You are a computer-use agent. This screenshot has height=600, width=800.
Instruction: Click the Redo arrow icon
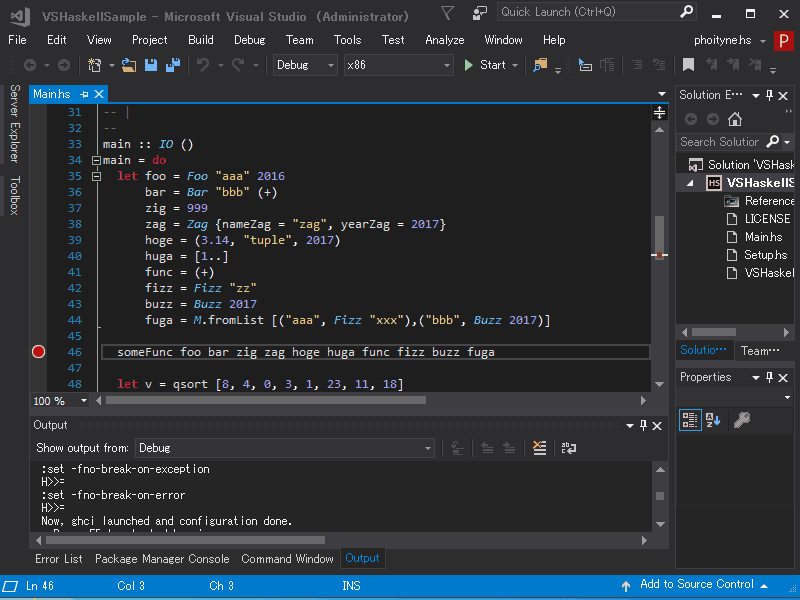click(238, 65)
